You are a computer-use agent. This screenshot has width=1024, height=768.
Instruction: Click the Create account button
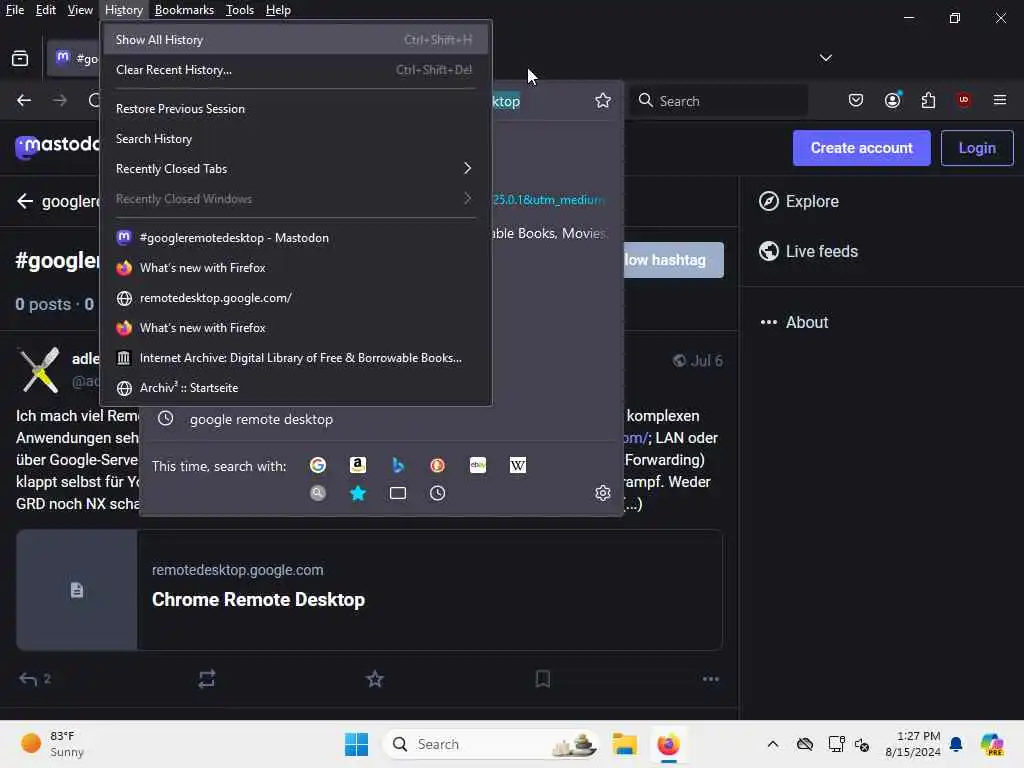(x=861, y=148)
